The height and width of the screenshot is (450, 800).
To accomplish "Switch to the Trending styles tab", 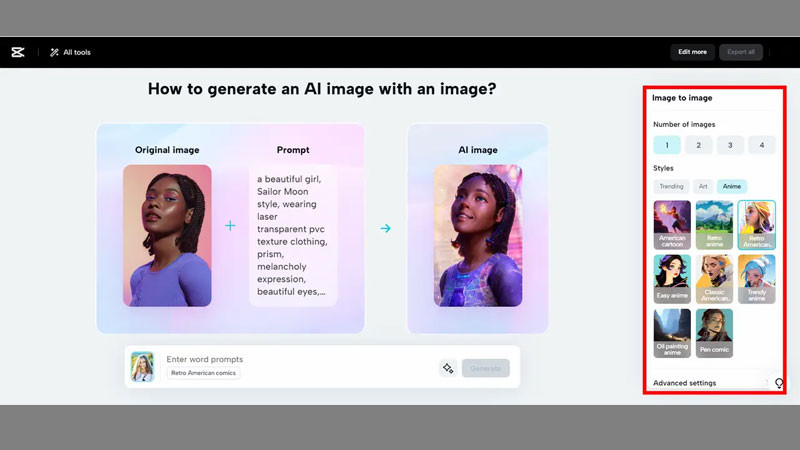I will coord(670,186).
